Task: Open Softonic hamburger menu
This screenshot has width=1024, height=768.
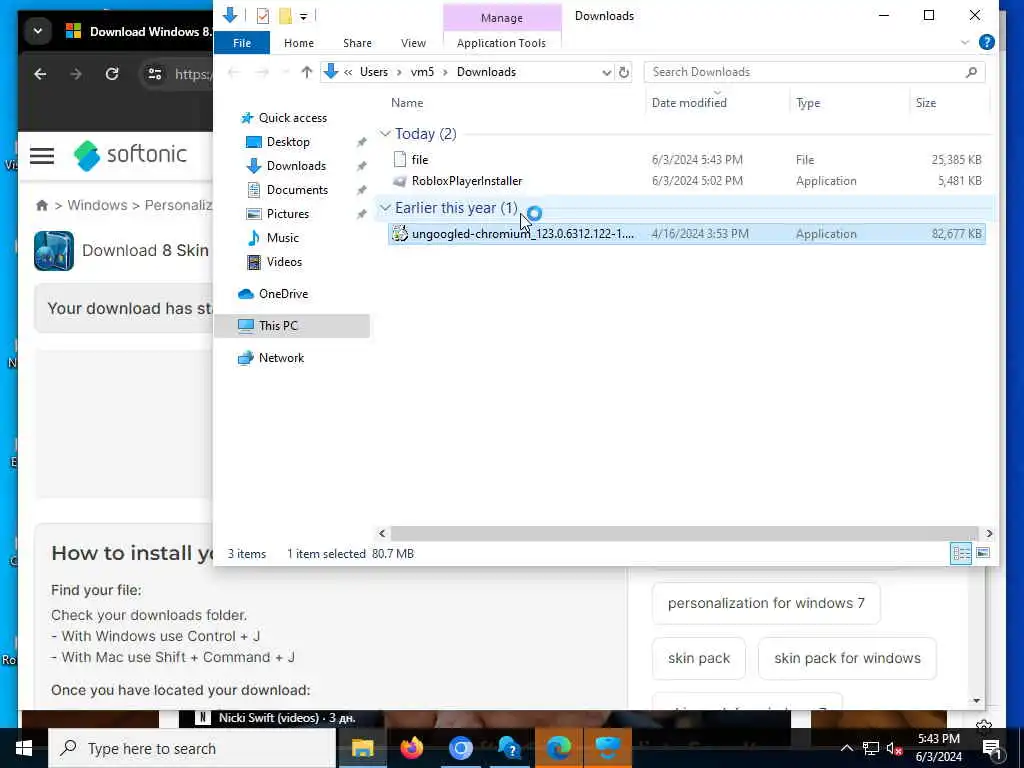Action: [42, 155]
